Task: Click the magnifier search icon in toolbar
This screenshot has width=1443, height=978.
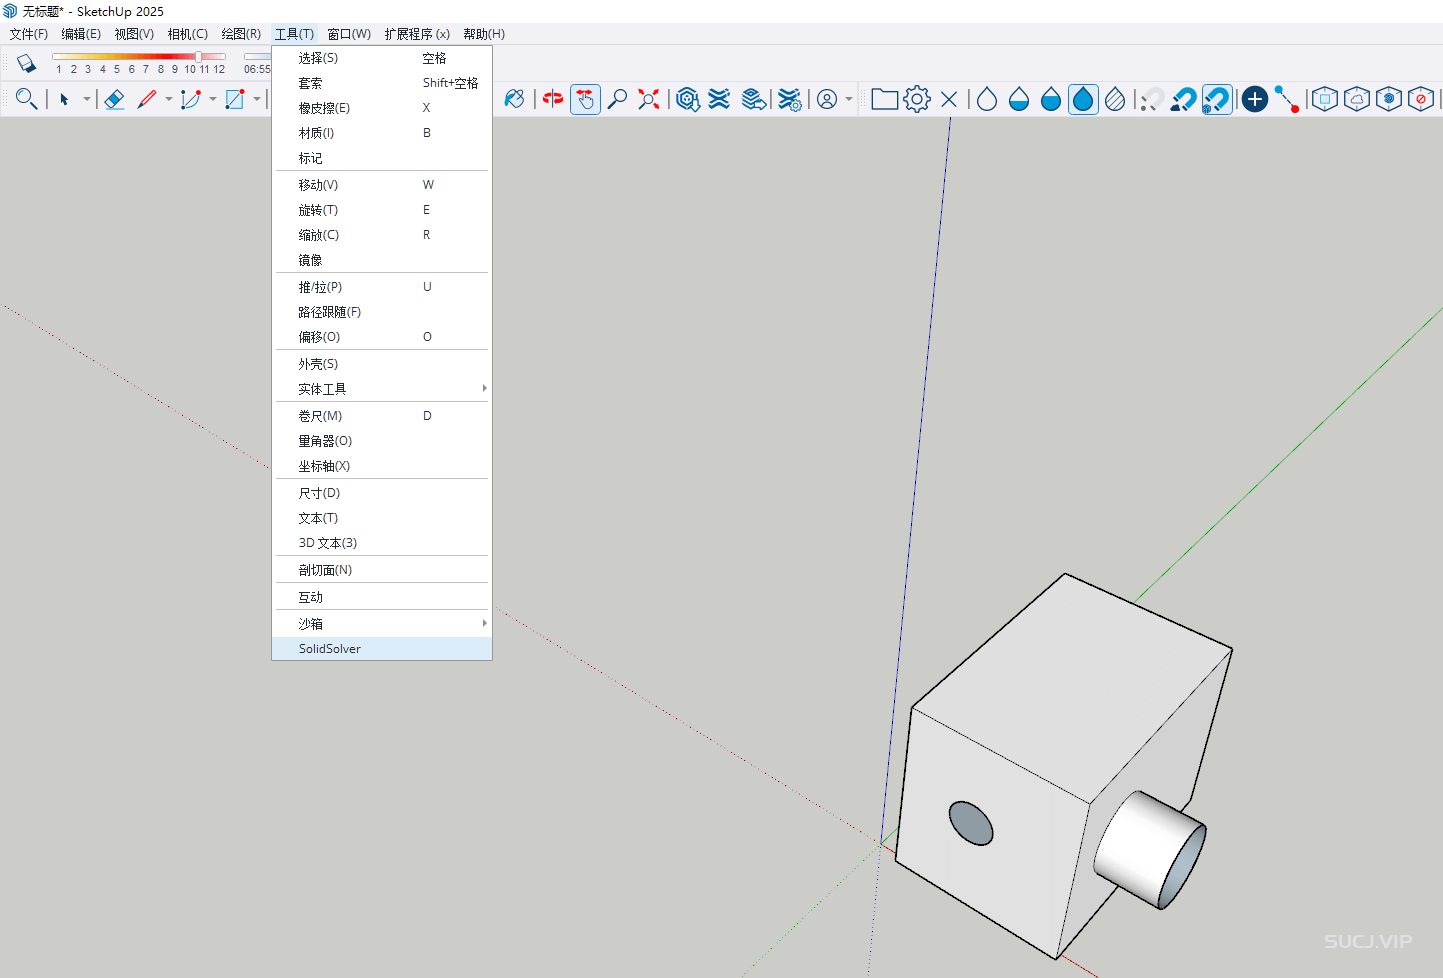Action: pos(27,99)
